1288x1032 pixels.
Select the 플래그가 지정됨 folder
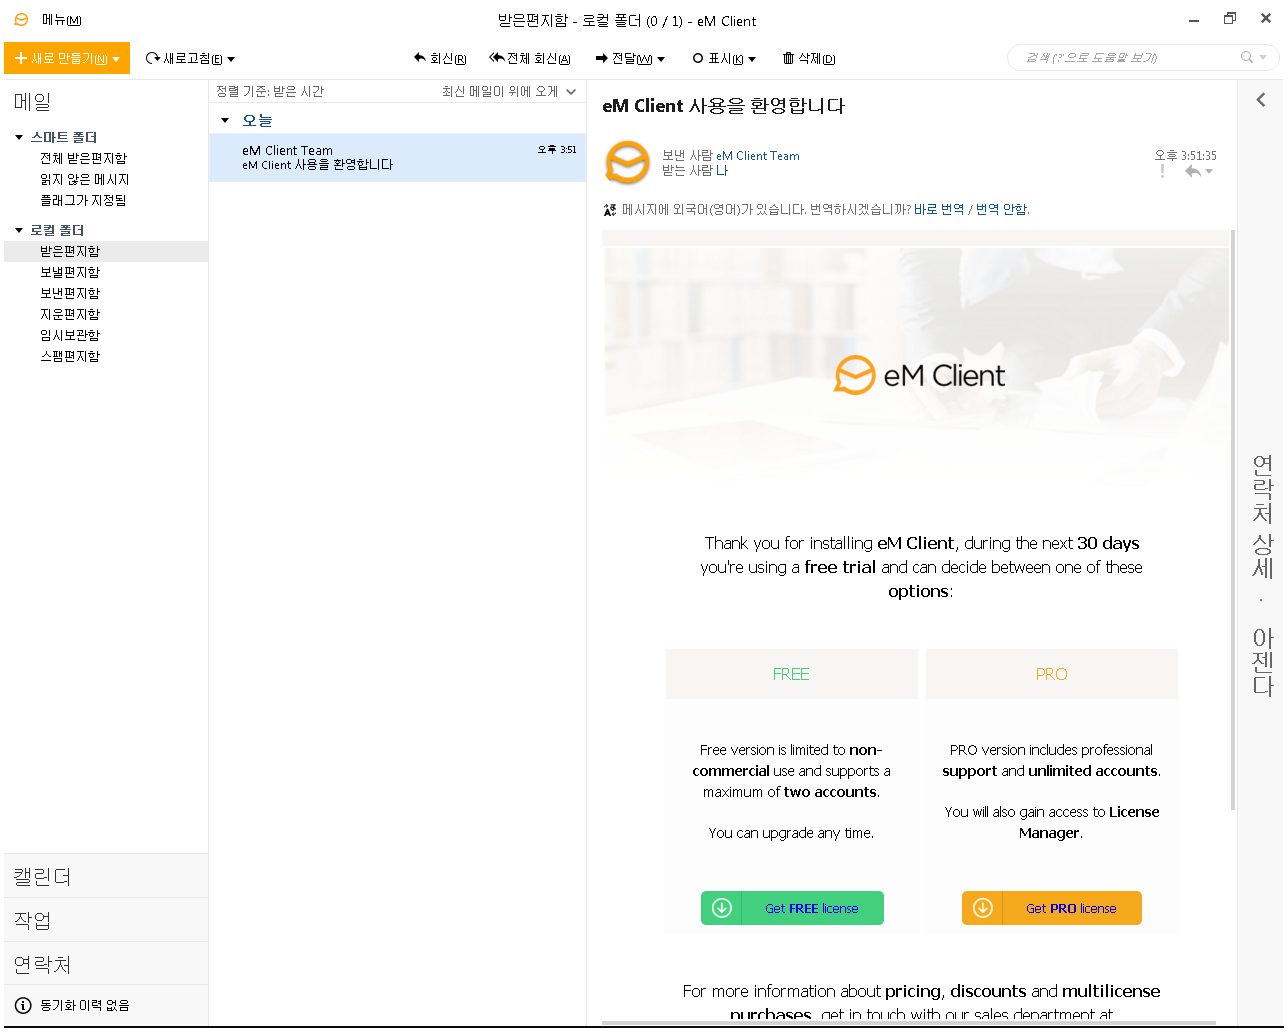(x=83, y=200)
